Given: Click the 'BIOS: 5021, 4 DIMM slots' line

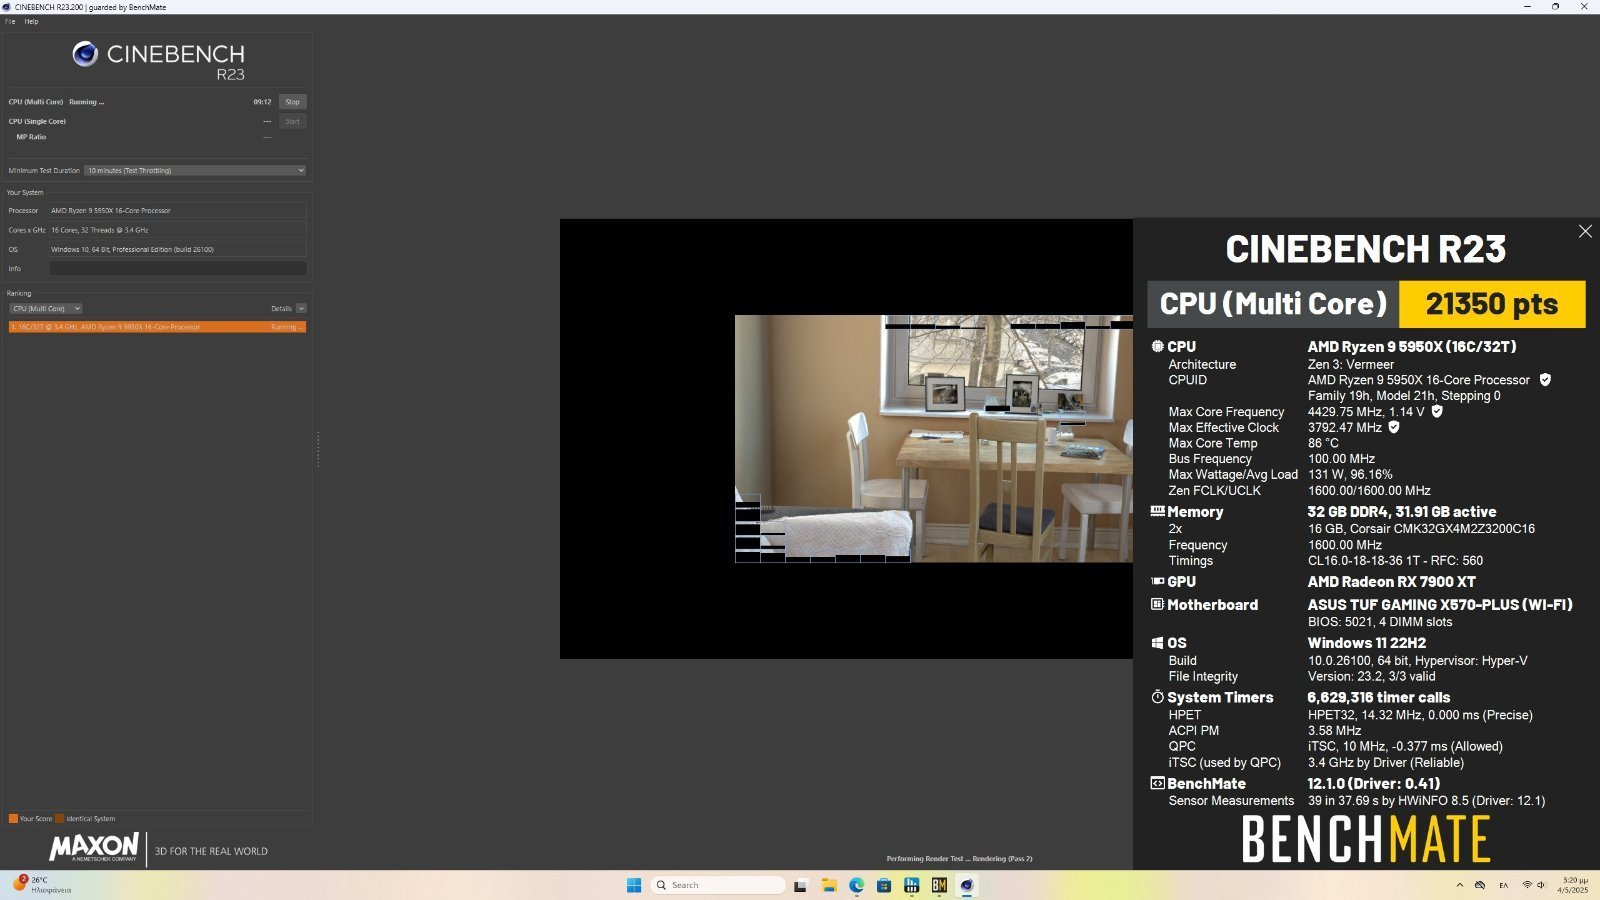Looking at the screenshot, I should (1380, 621).
